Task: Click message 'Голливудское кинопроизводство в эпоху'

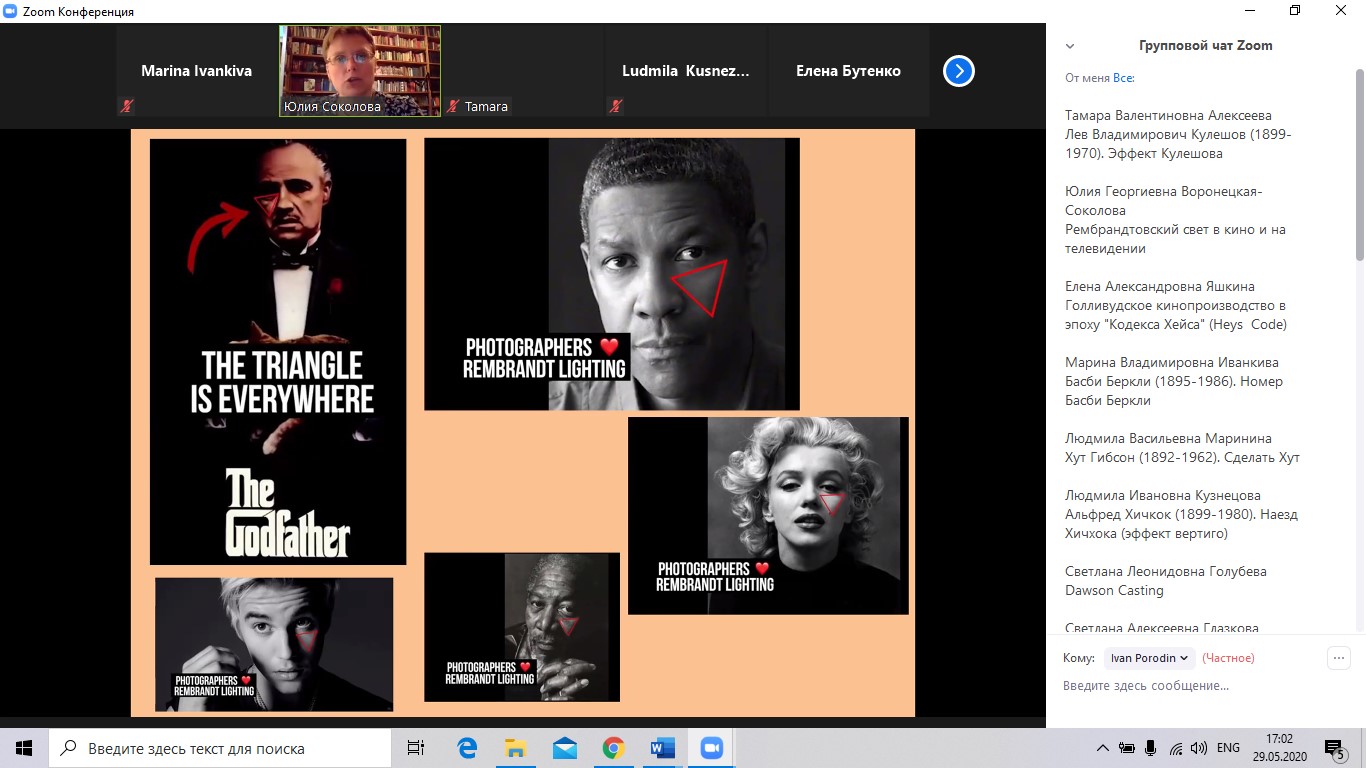Action: (x=1176, y=315)
